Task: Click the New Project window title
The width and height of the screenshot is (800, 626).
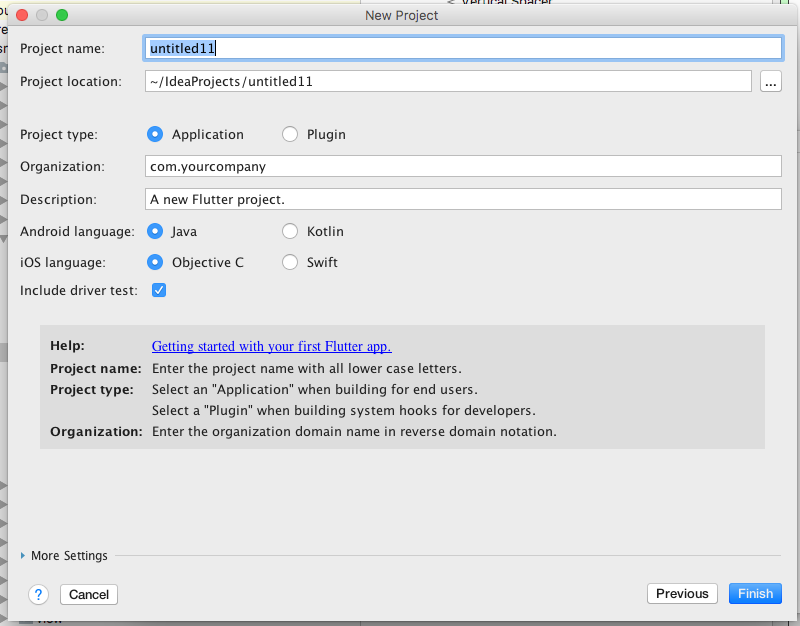Action: tap(402, 15)
